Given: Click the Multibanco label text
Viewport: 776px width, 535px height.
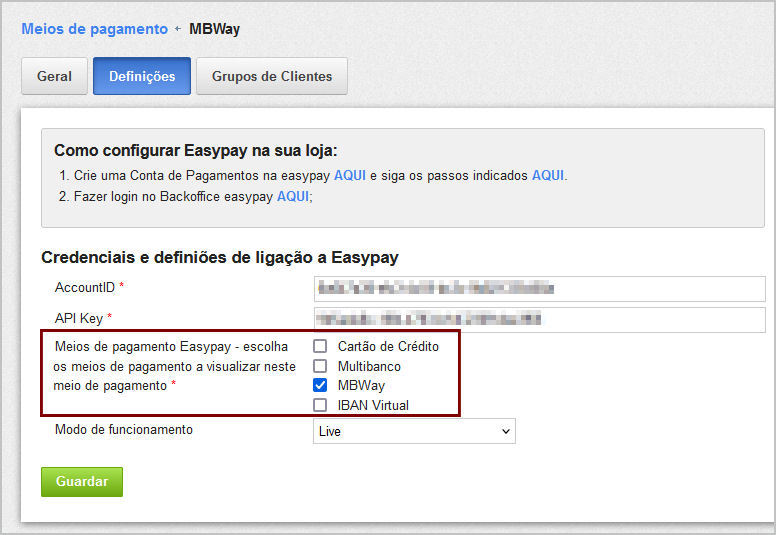Looking at the screenshot, I should click(x=369, y=366).
